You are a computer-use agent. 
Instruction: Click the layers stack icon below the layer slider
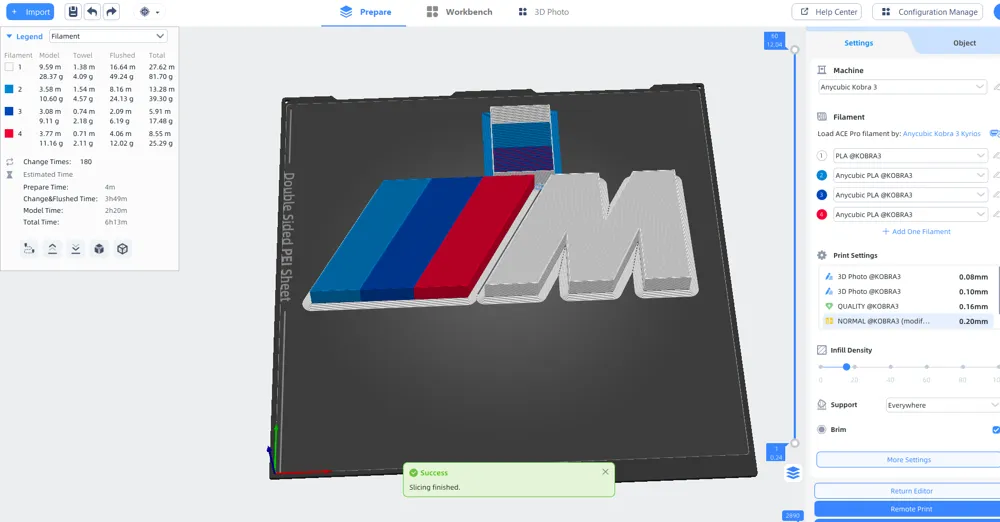[793, 473]
